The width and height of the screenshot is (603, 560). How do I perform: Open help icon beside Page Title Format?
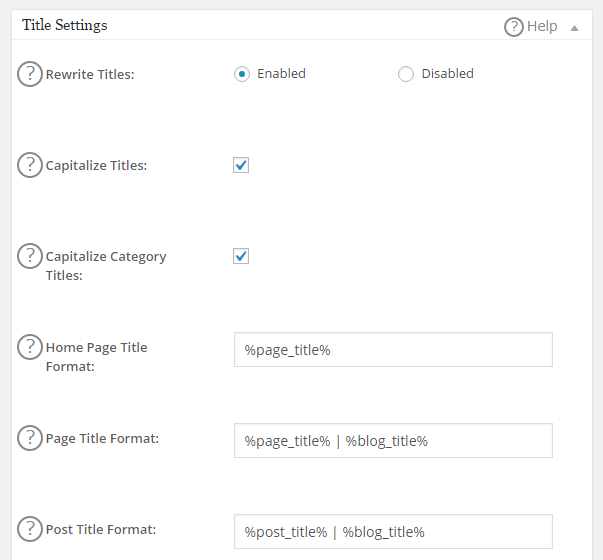(30, 438)
